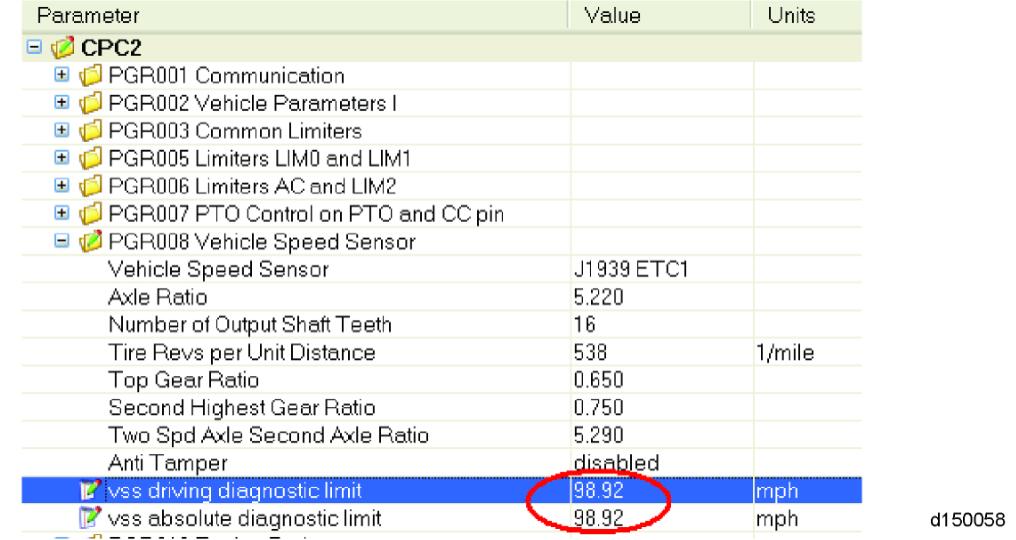Click edit icon beside vss absolute diagnostic limit
The image size is (1016, 540).
click(90, 518)
